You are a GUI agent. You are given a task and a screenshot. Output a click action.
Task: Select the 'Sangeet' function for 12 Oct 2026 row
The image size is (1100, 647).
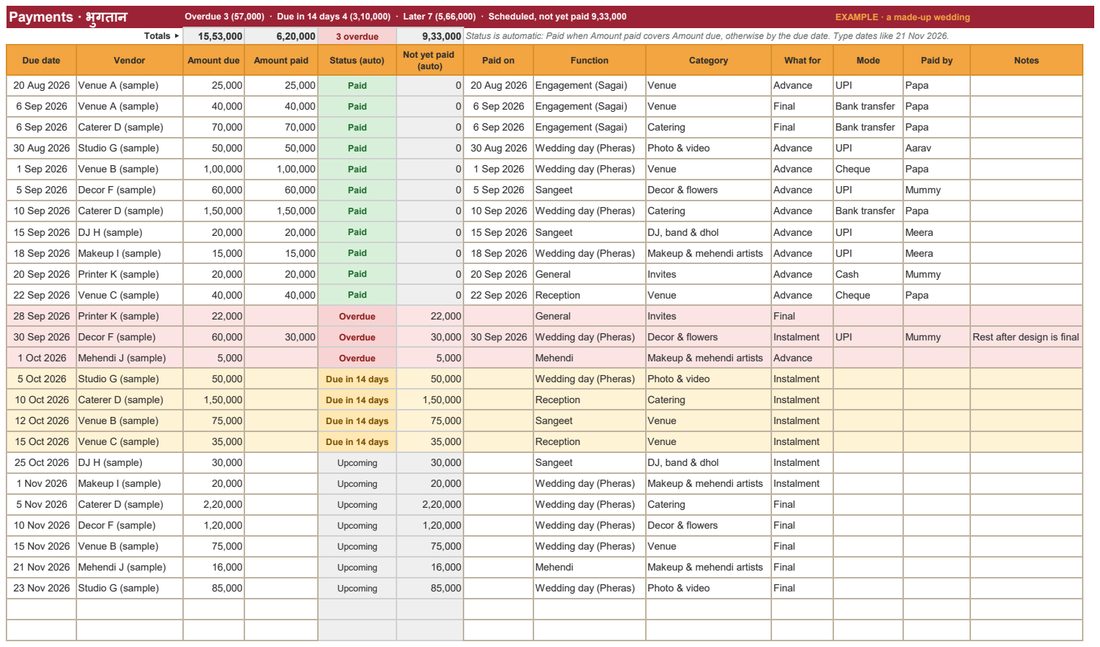[589, 421]
